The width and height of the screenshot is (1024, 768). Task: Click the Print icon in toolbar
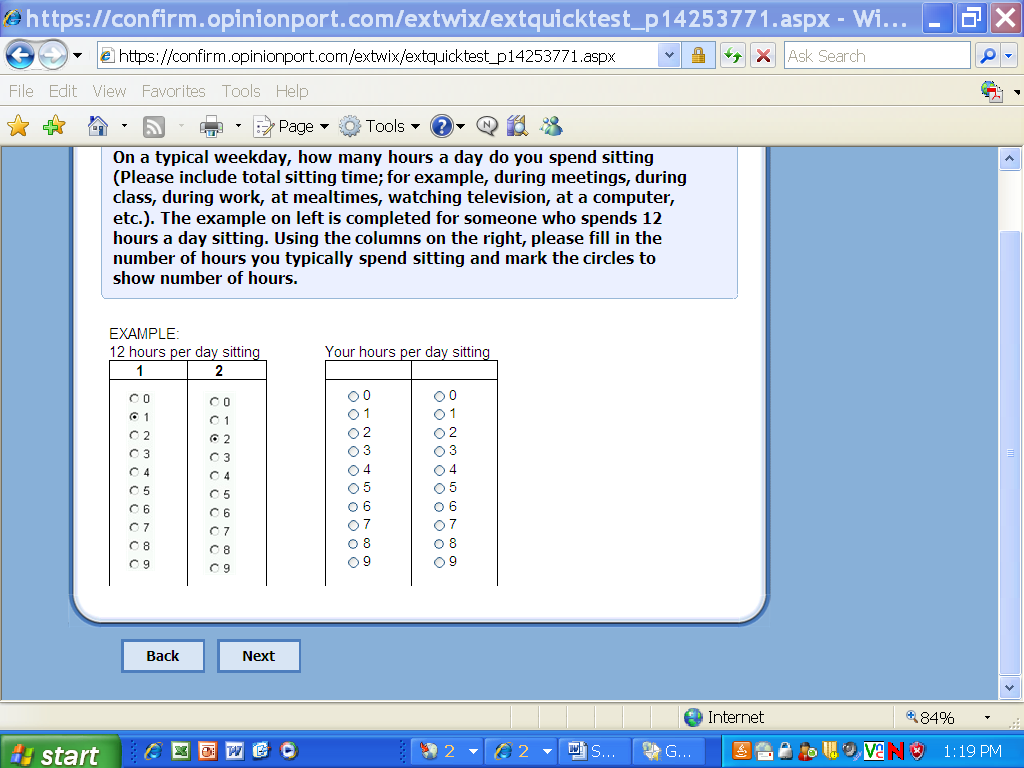(211, 126)
